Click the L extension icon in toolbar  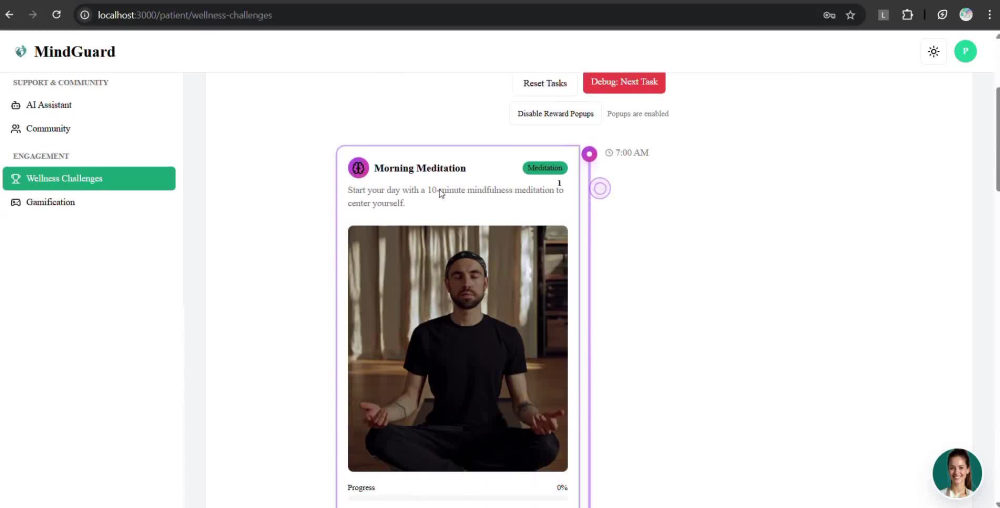tap(883, 15)
